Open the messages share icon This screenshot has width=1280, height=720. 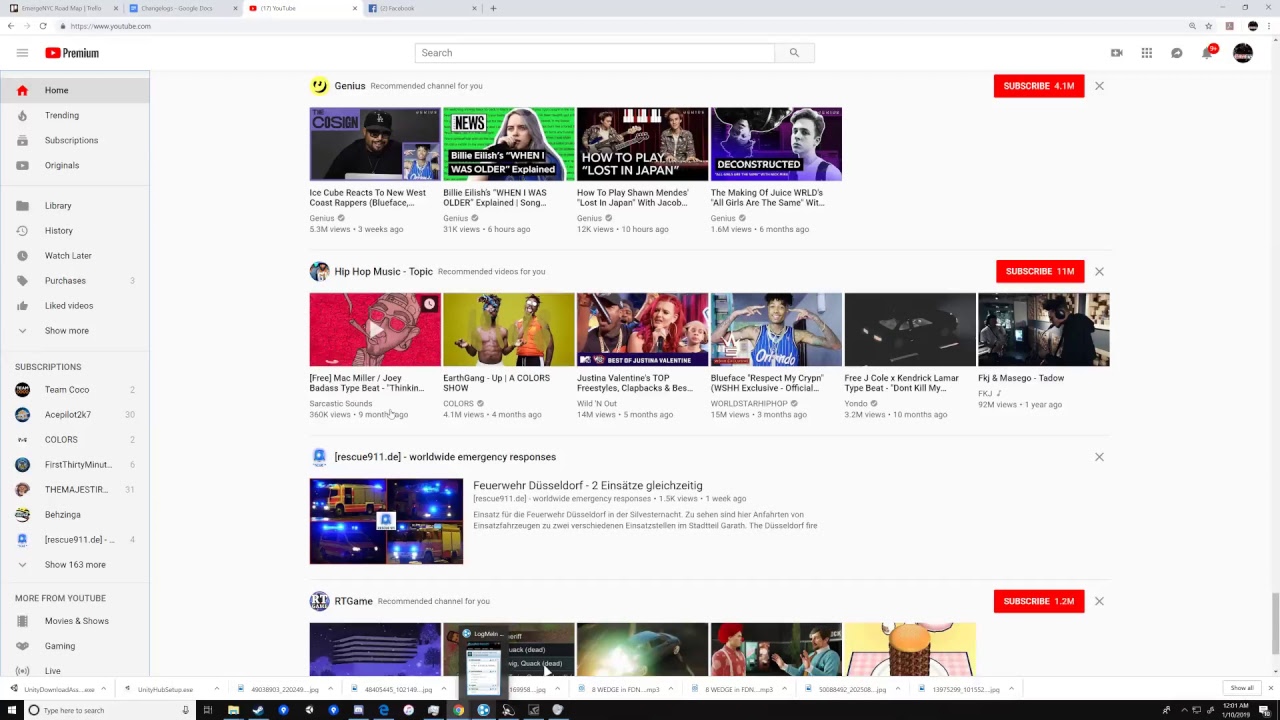(x=1176, y=53)
